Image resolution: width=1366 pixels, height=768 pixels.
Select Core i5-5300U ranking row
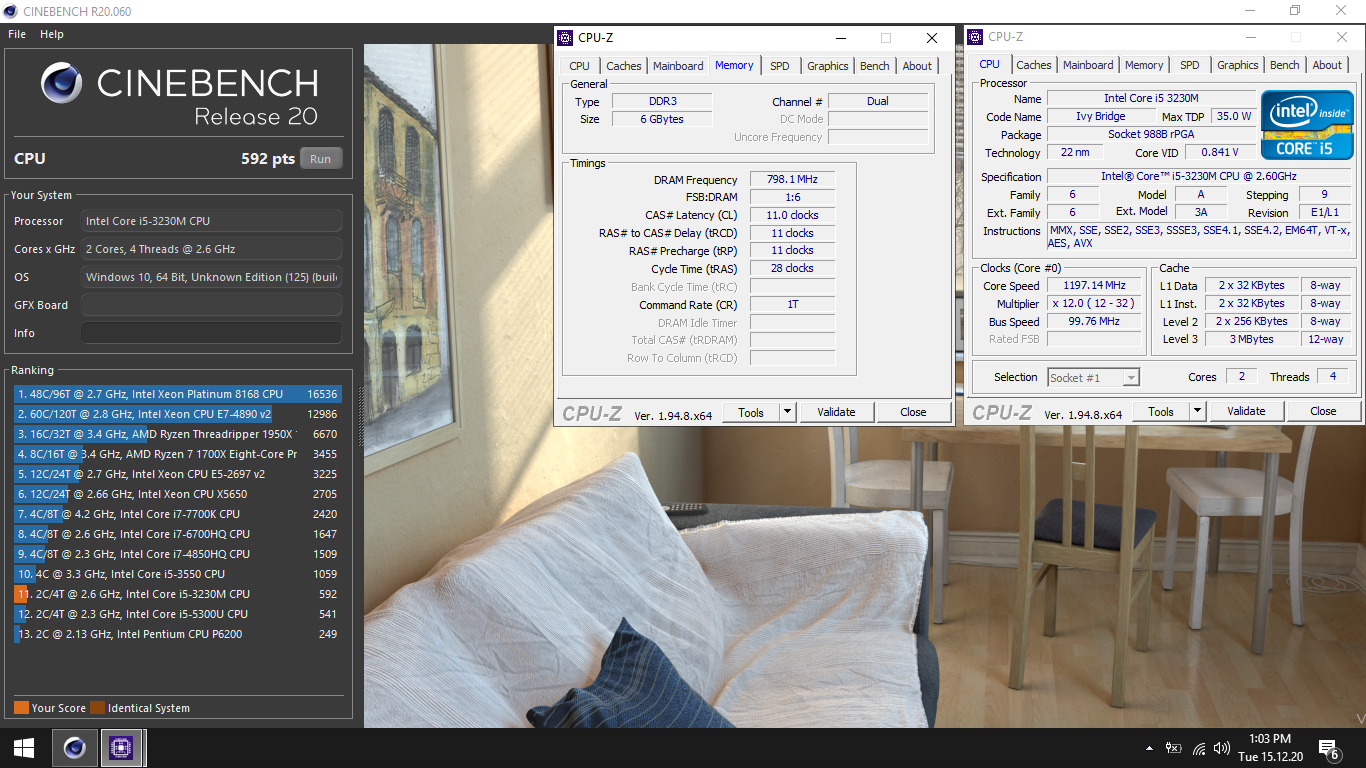(x=178, y=614)
